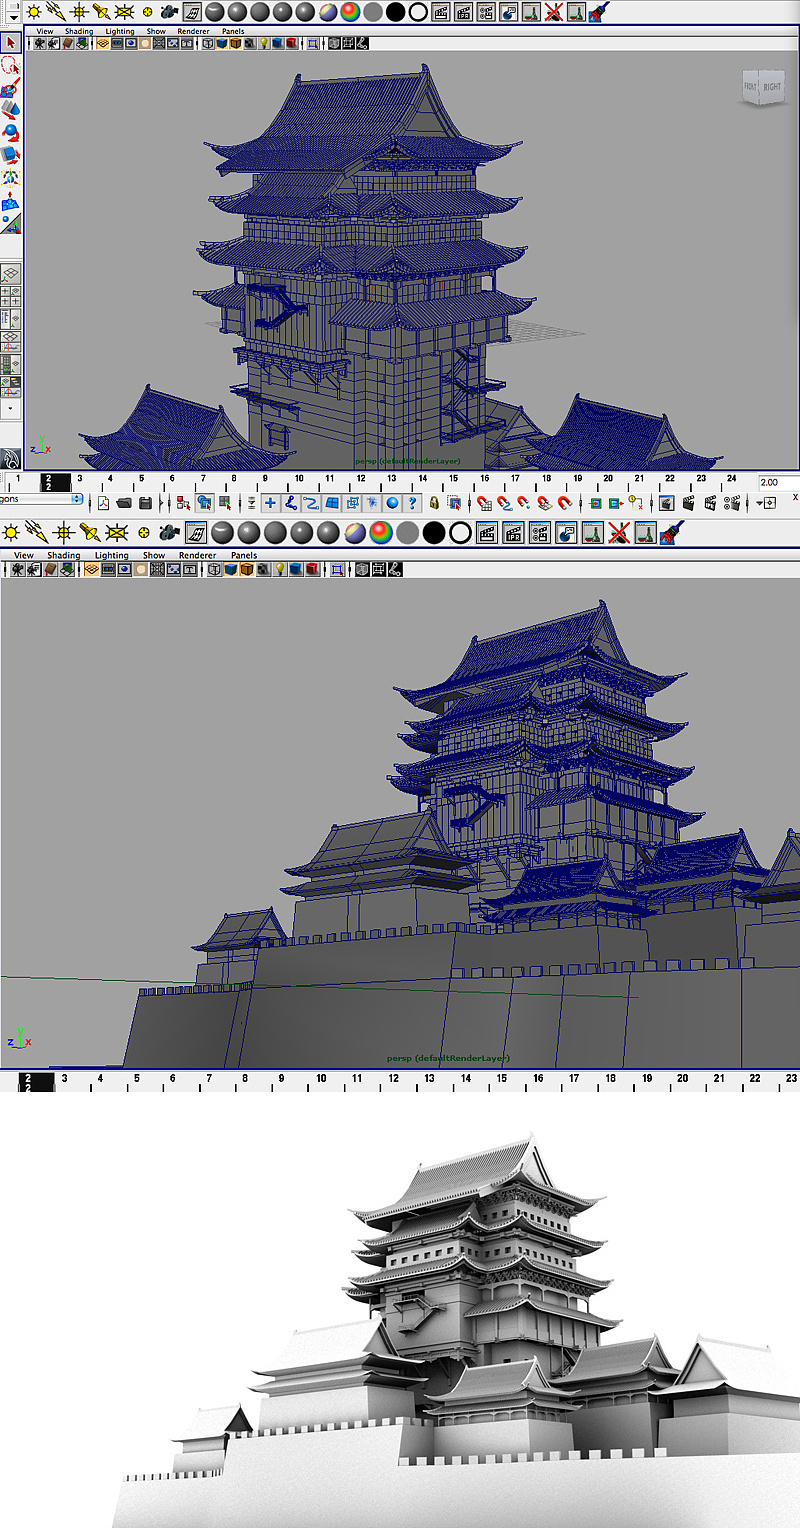Image resolution: width=800 pixels, height=1528 pixels.
Task: Activate the Lasso select tool
Action: point(11,65)
